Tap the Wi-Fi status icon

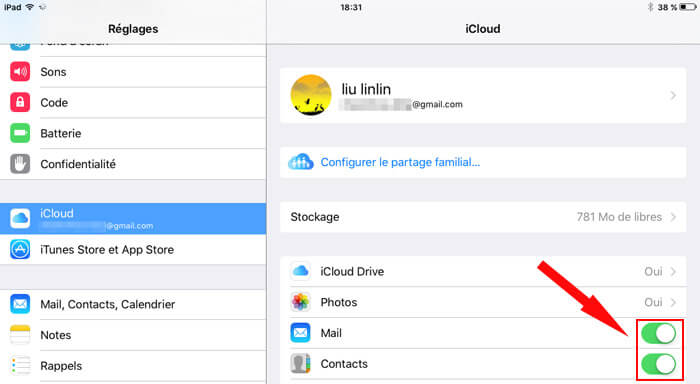30,7
